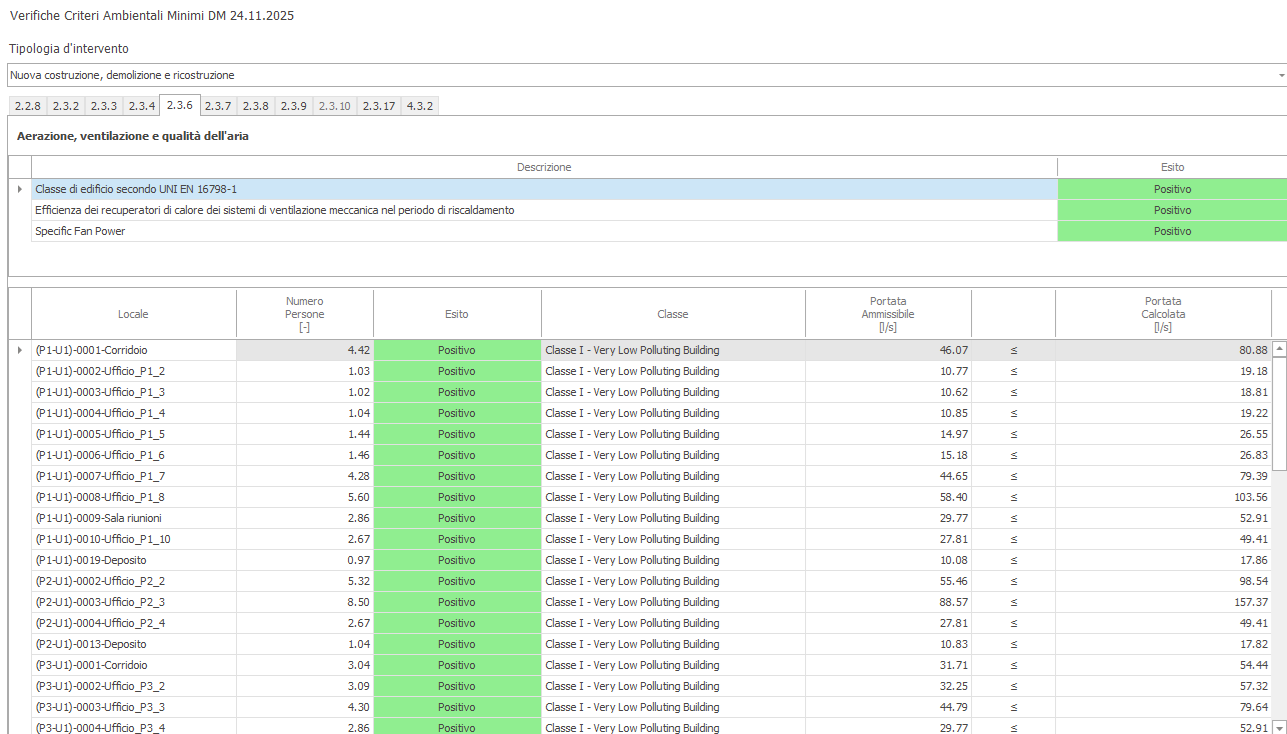The image size is (1287, 734).
Task: Click the Classe column header
Action: (x=672, y=314)
